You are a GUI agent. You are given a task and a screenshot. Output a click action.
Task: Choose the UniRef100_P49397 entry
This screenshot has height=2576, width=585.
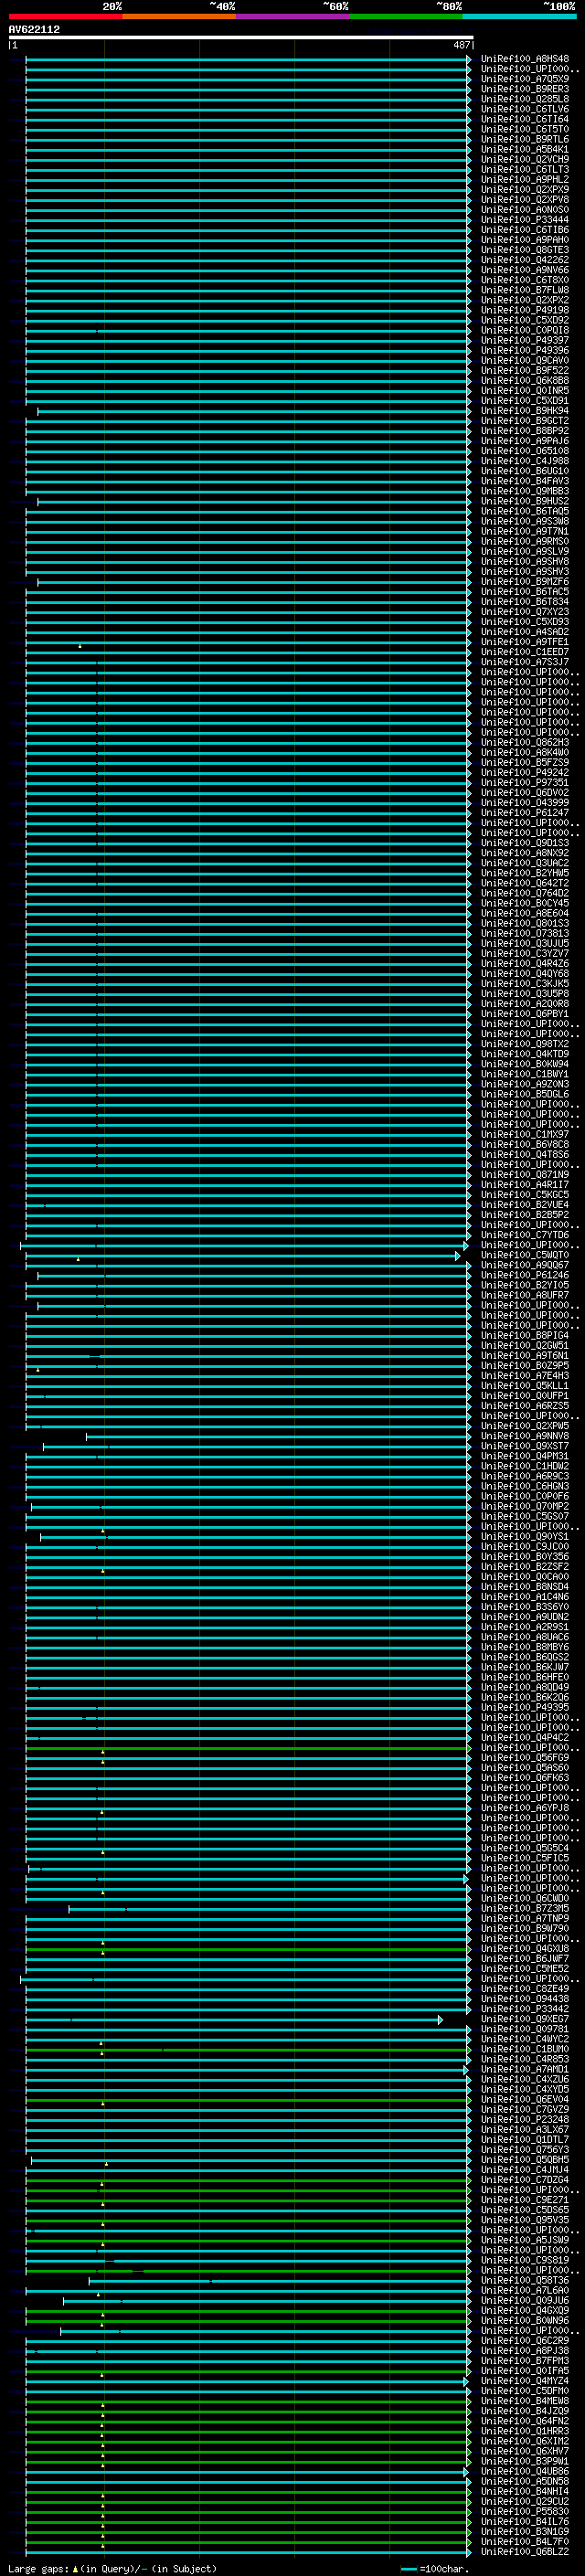tap(524, 340)
